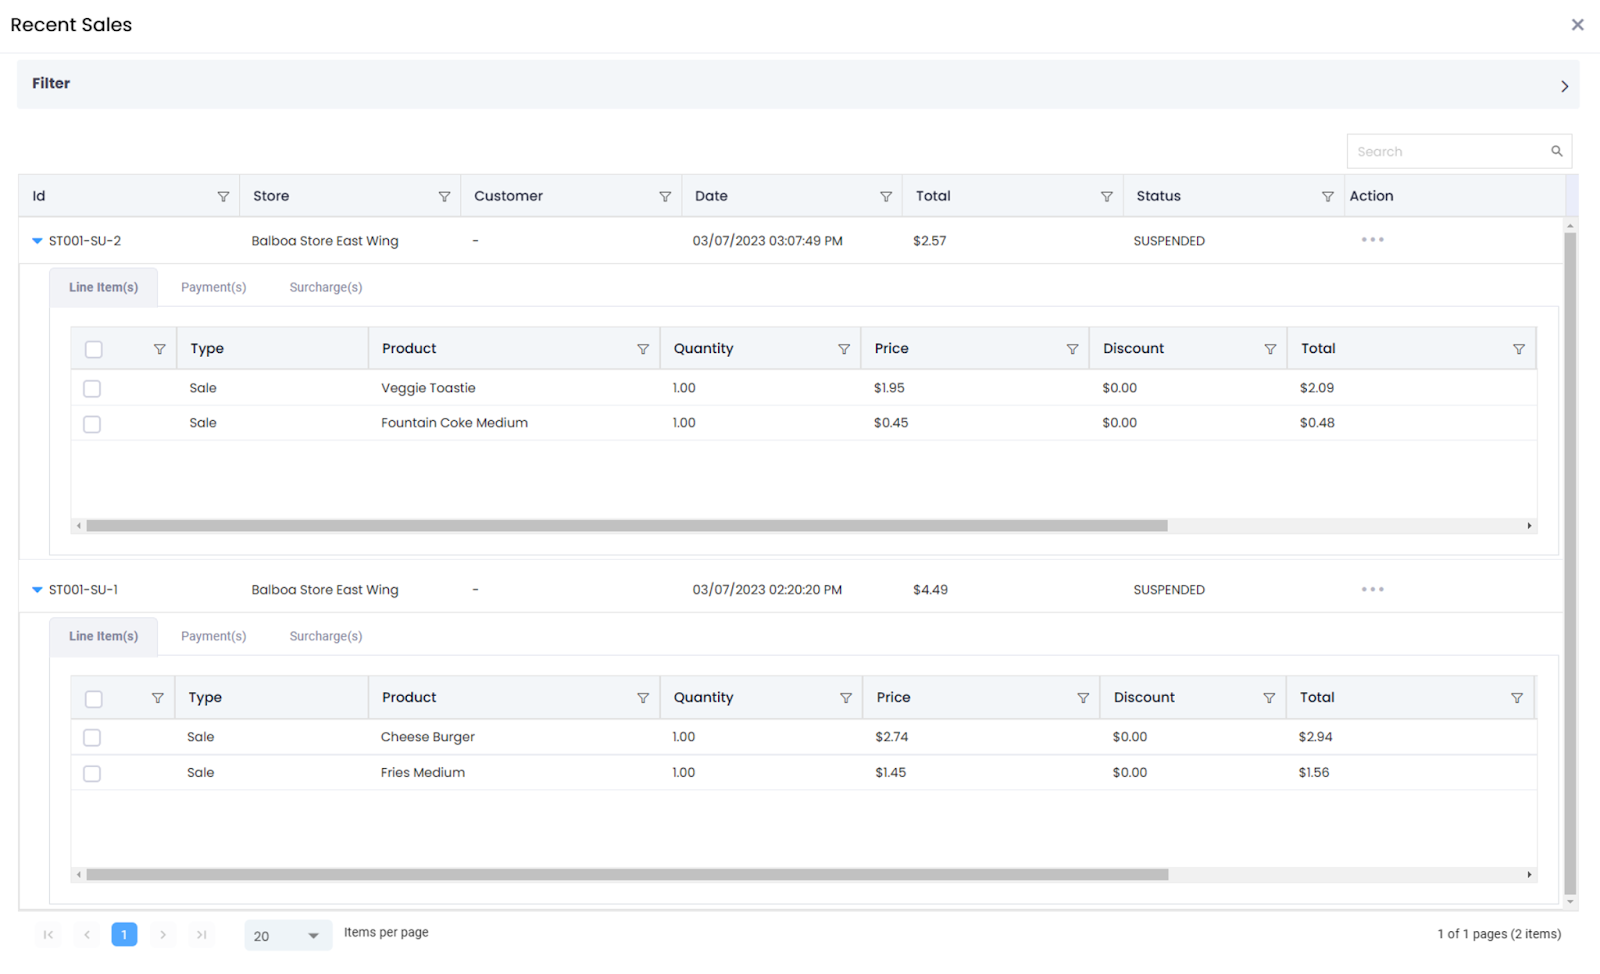Click the search magnifier icon
The height and width of the screenshot is (974, 1600).
click(x=1556, y=152)
